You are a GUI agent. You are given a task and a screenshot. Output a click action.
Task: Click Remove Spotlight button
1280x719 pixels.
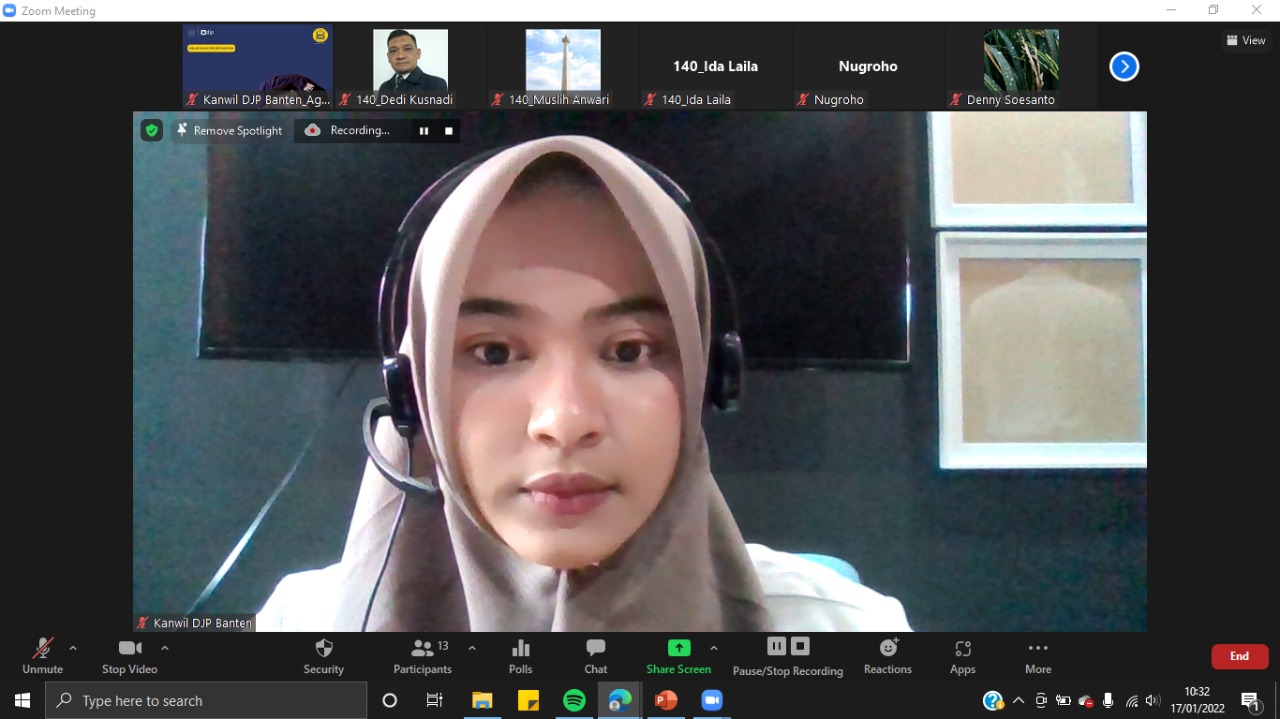(229, 131)
